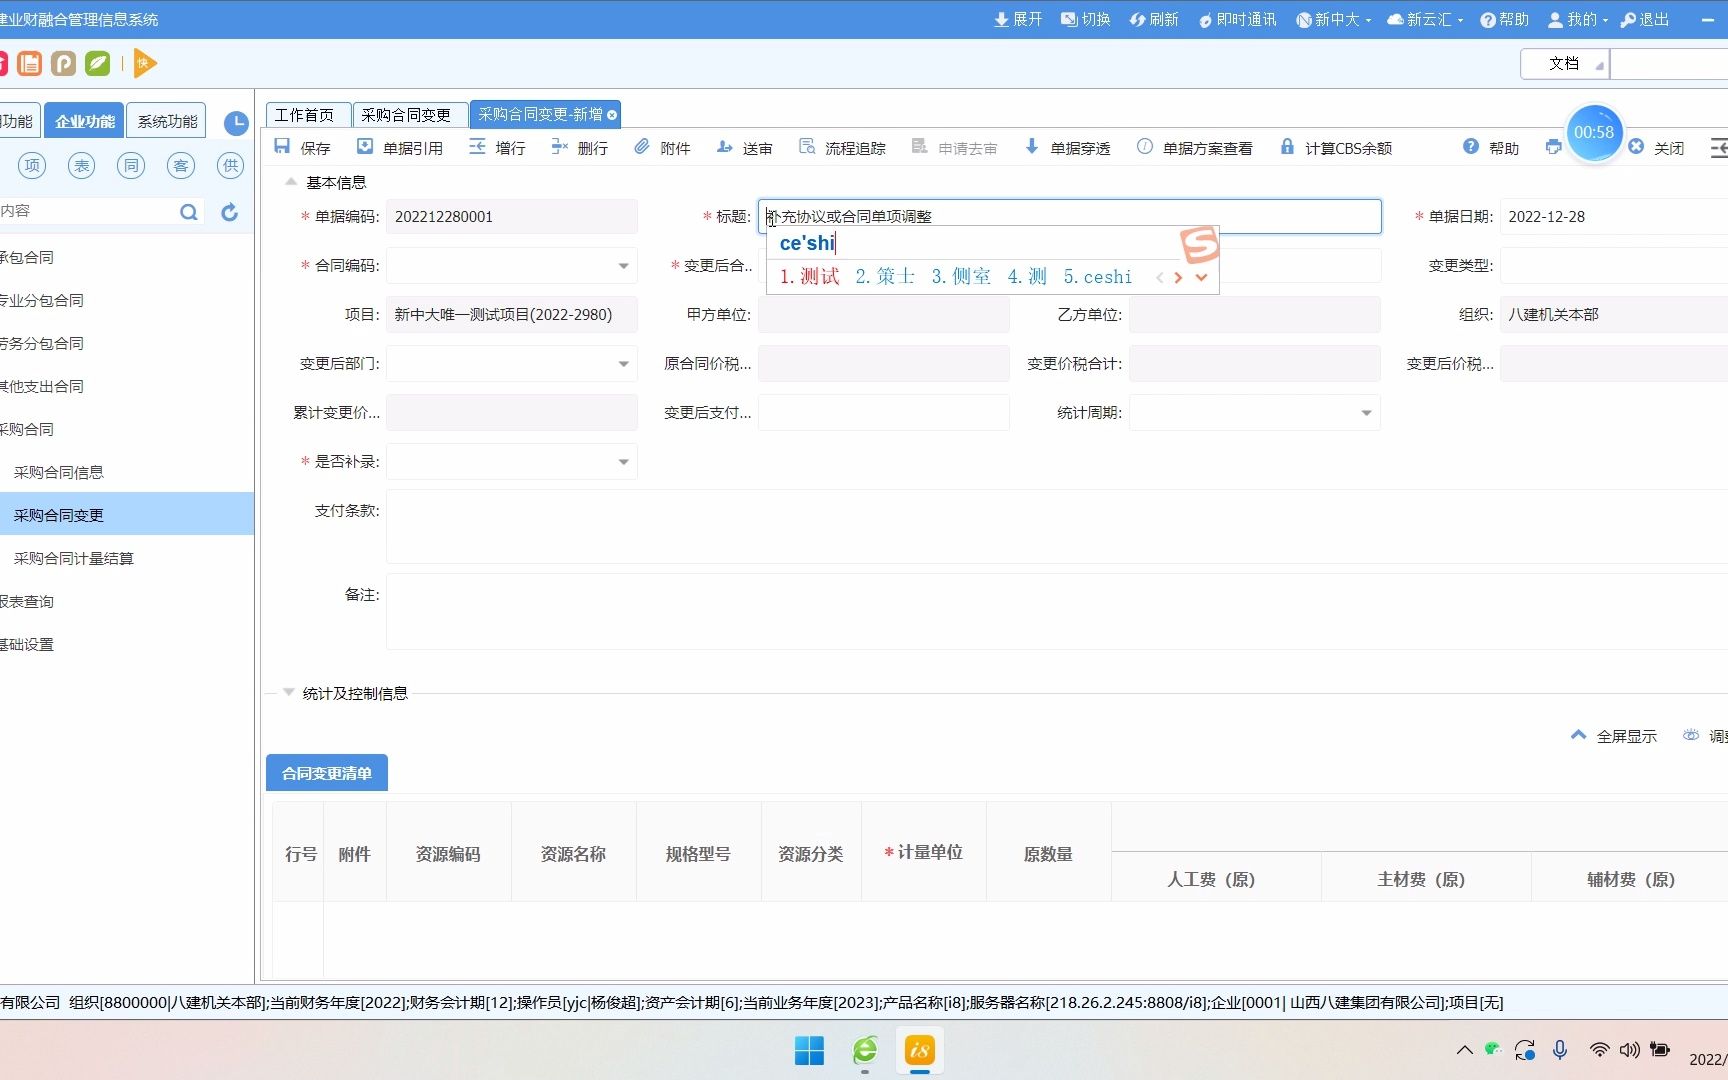
Task: Click the tan P launcher icon
Action: point(63,63)
